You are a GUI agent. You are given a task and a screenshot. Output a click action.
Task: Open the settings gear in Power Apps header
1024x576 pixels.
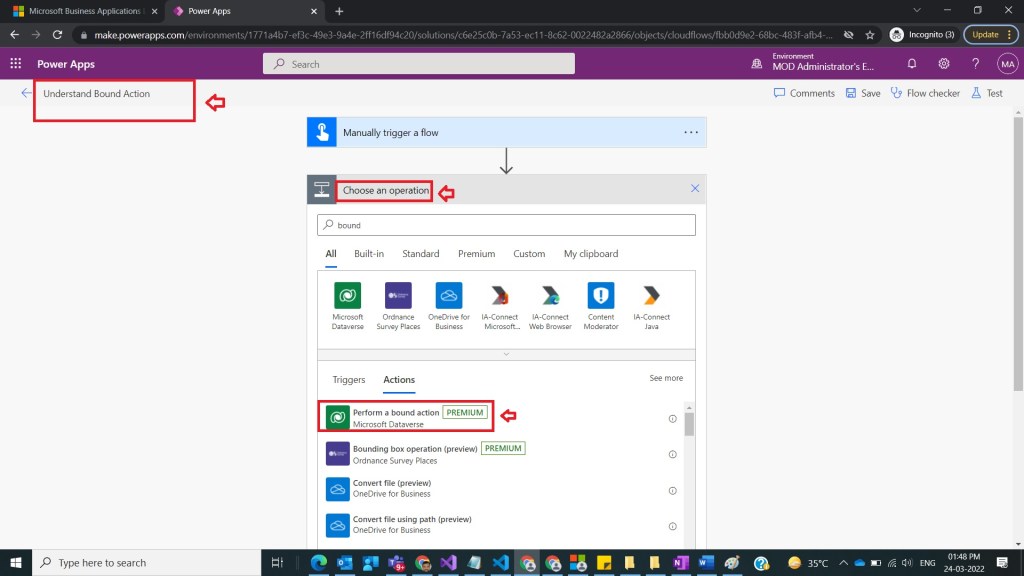coord(944,63)
